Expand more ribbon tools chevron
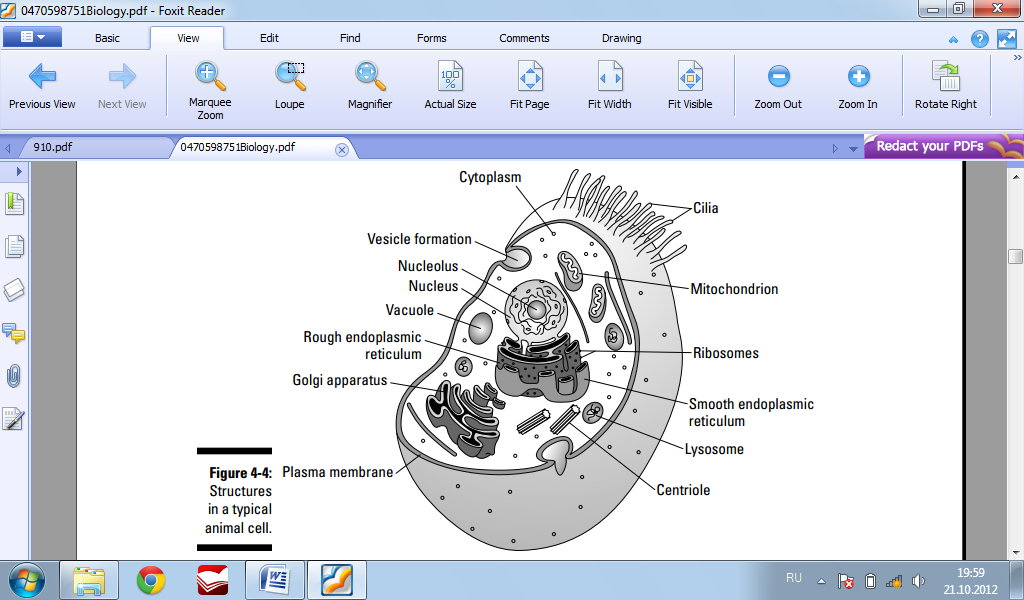This screenshot has width=1024, height=600. click(1017, 58)
